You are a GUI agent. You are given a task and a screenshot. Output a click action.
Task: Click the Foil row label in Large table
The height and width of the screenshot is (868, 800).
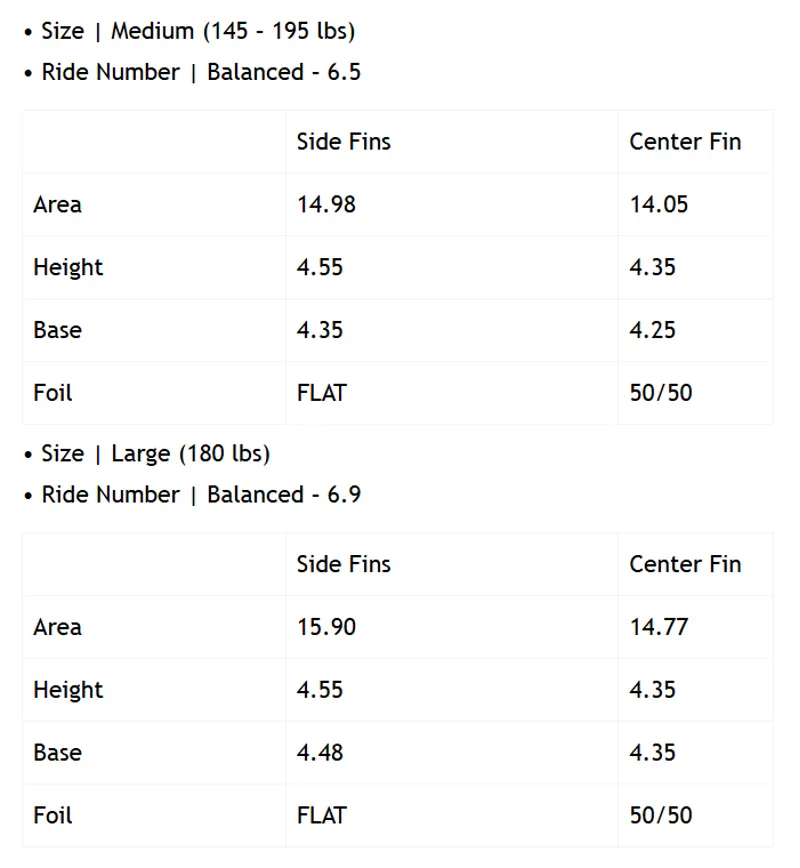[53, 815]
